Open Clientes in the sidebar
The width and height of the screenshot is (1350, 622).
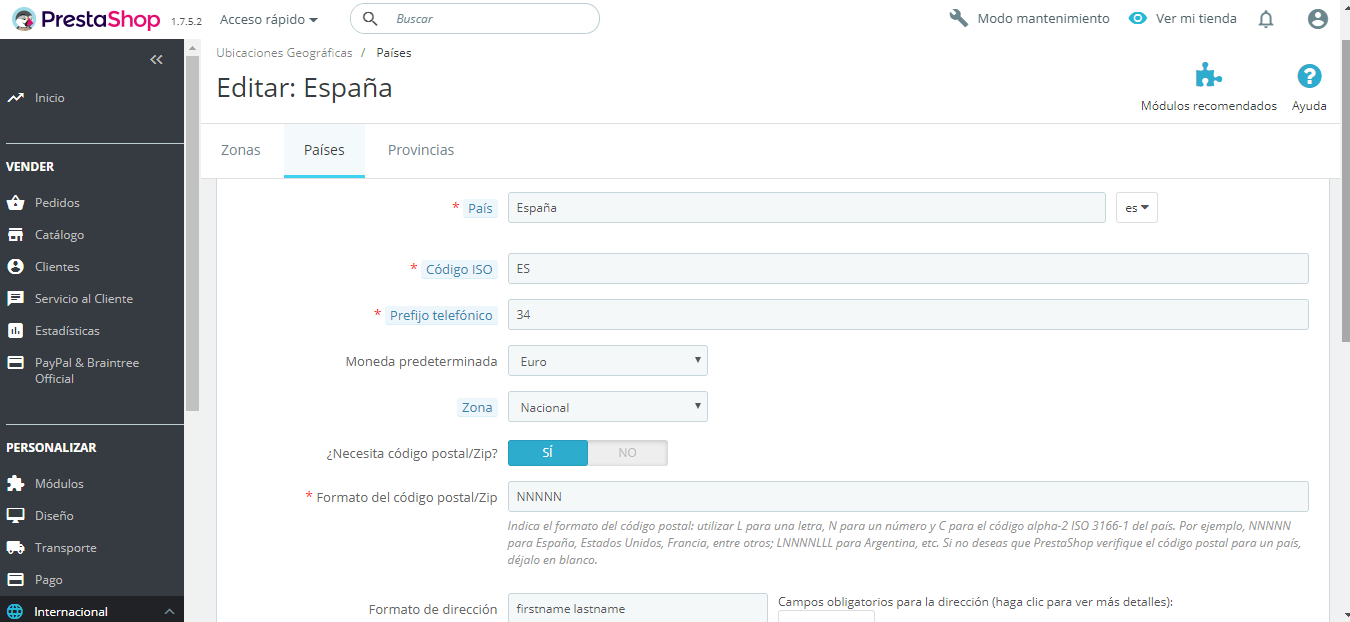coord(57,267)
